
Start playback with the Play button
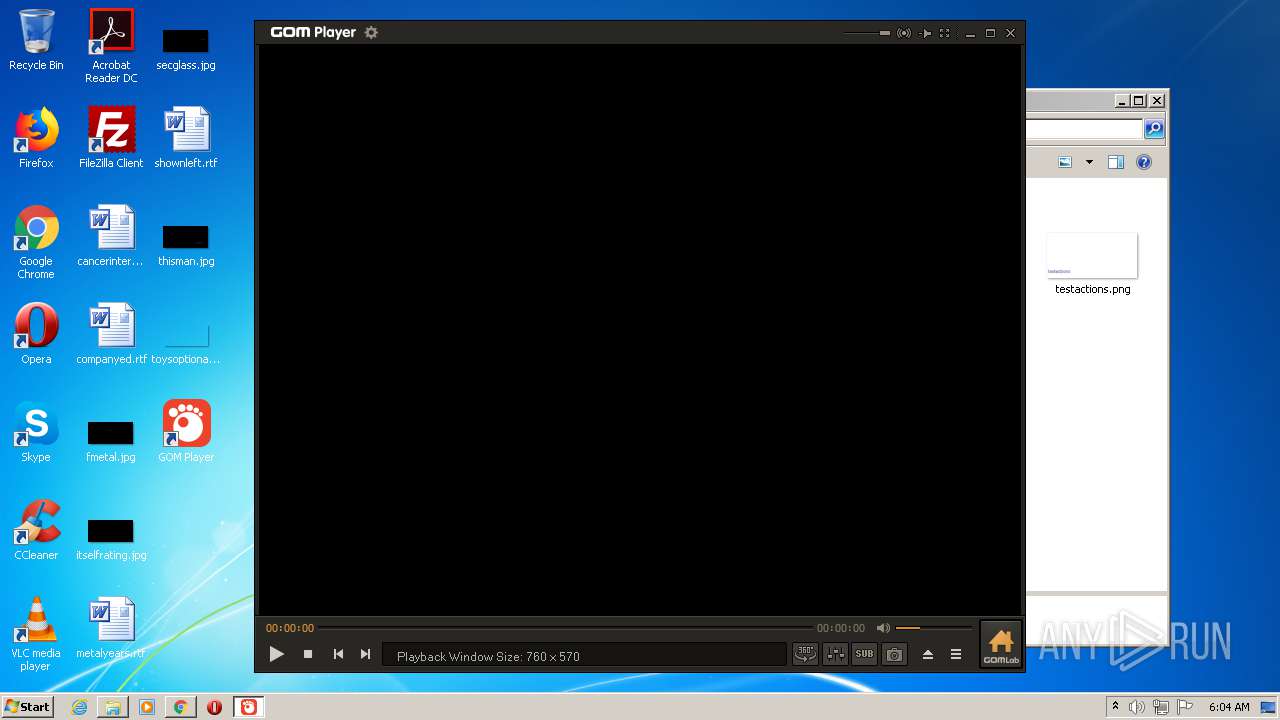click(x=277, y=654)
